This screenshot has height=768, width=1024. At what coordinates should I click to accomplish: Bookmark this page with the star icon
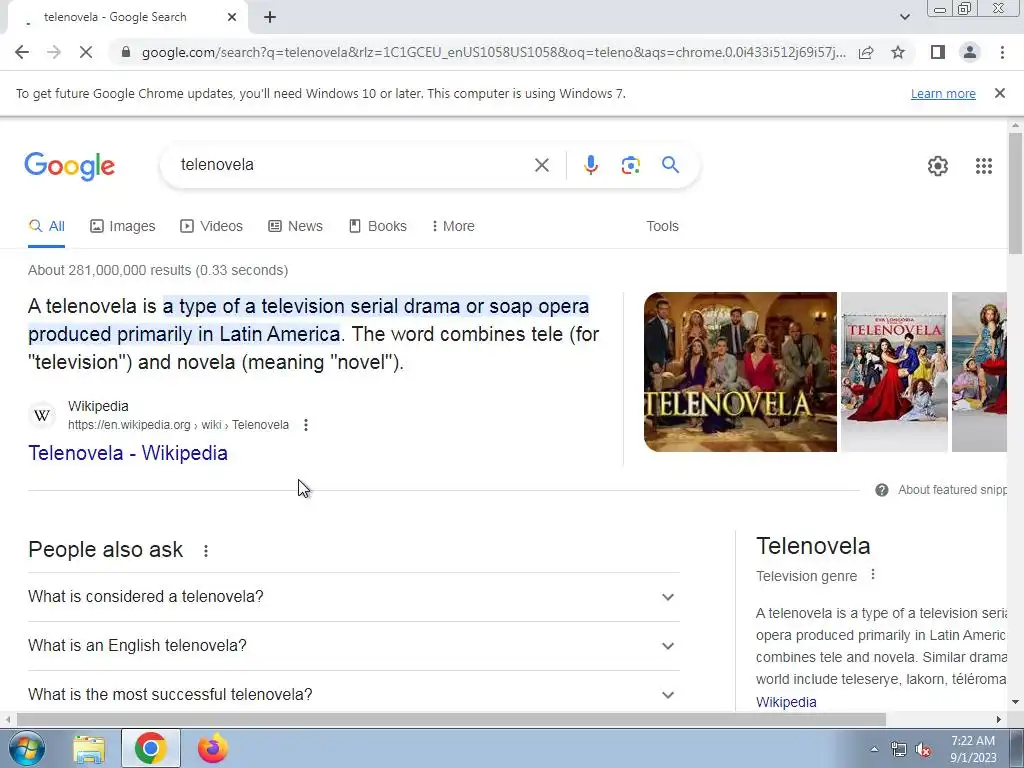[x=898, y=52]
